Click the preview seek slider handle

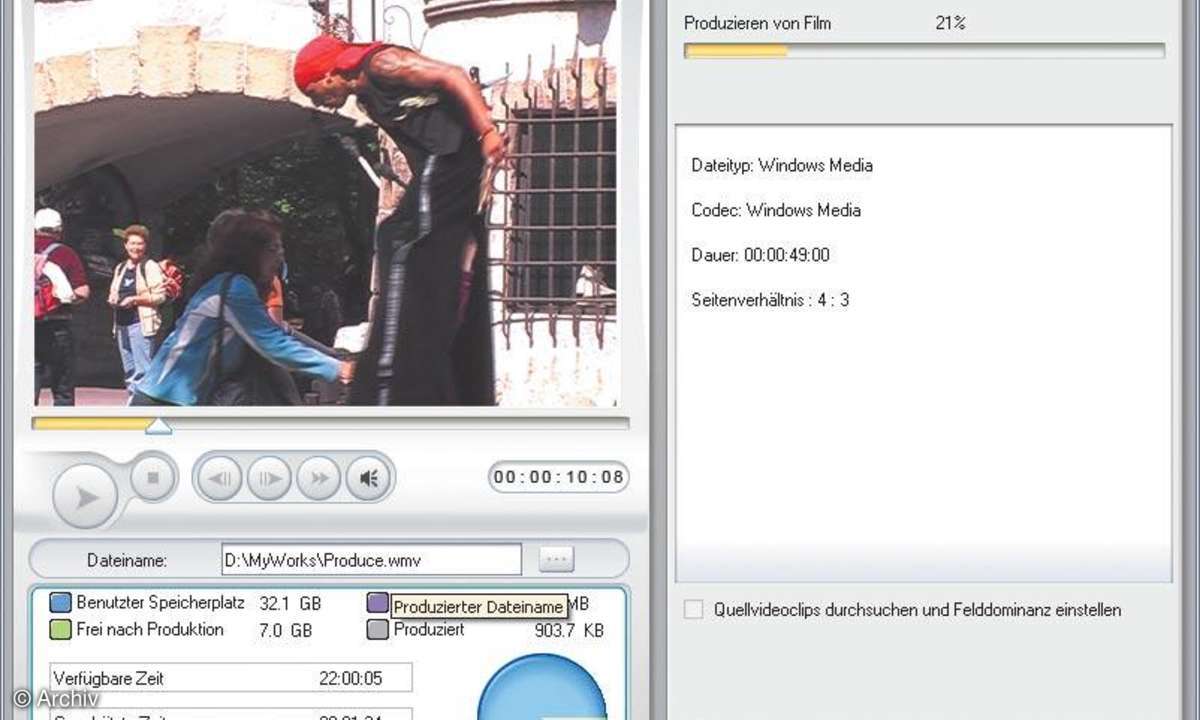point(158,426)
